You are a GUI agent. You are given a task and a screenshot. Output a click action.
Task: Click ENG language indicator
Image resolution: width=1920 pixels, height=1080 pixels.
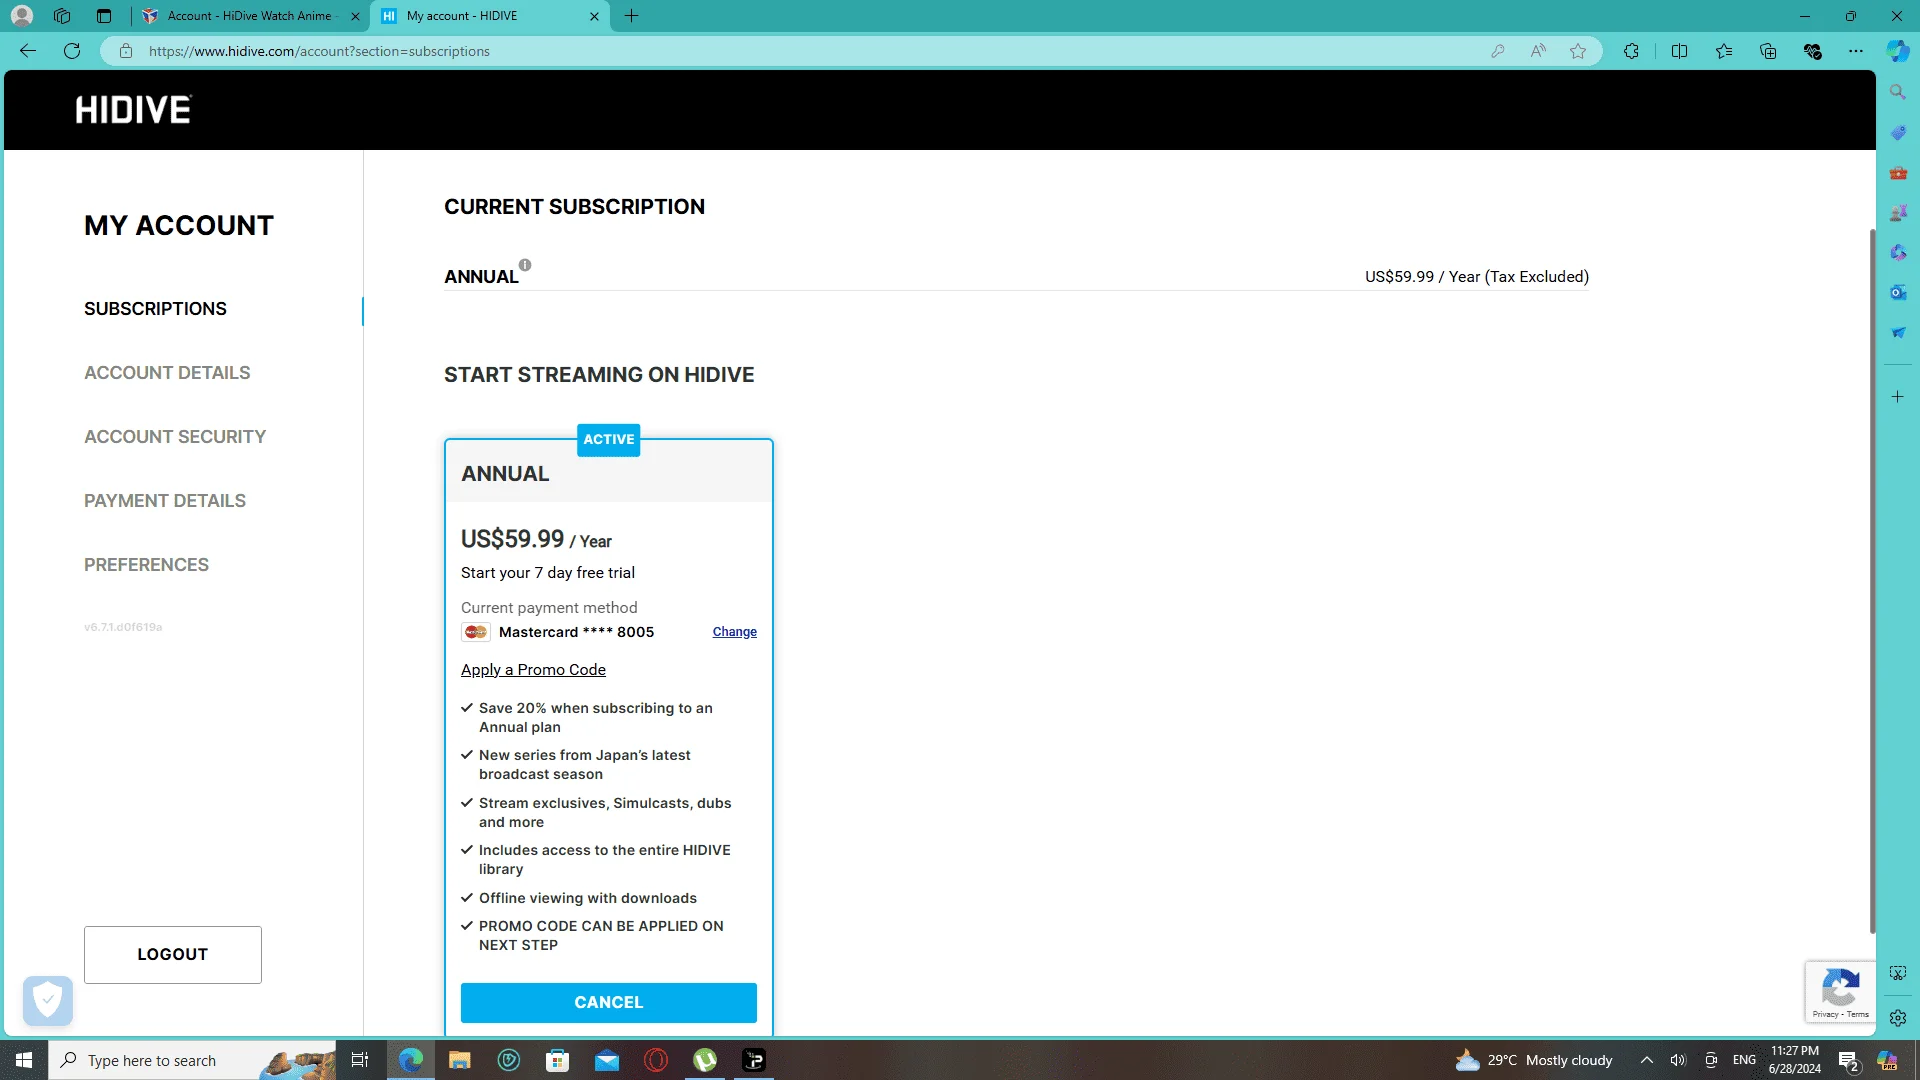[x=1744, y=1060]
